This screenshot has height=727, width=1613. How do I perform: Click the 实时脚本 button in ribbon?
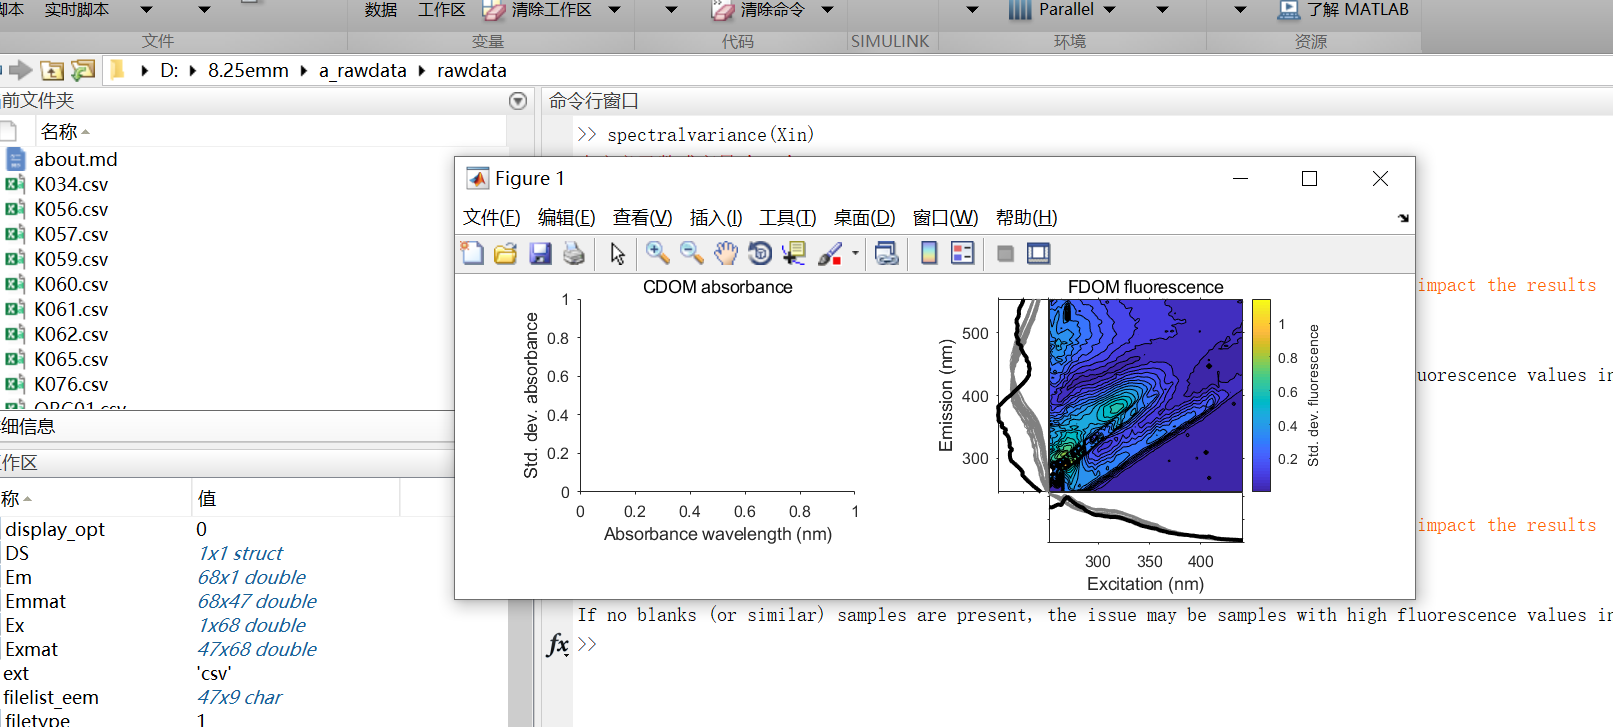point(76,10)
